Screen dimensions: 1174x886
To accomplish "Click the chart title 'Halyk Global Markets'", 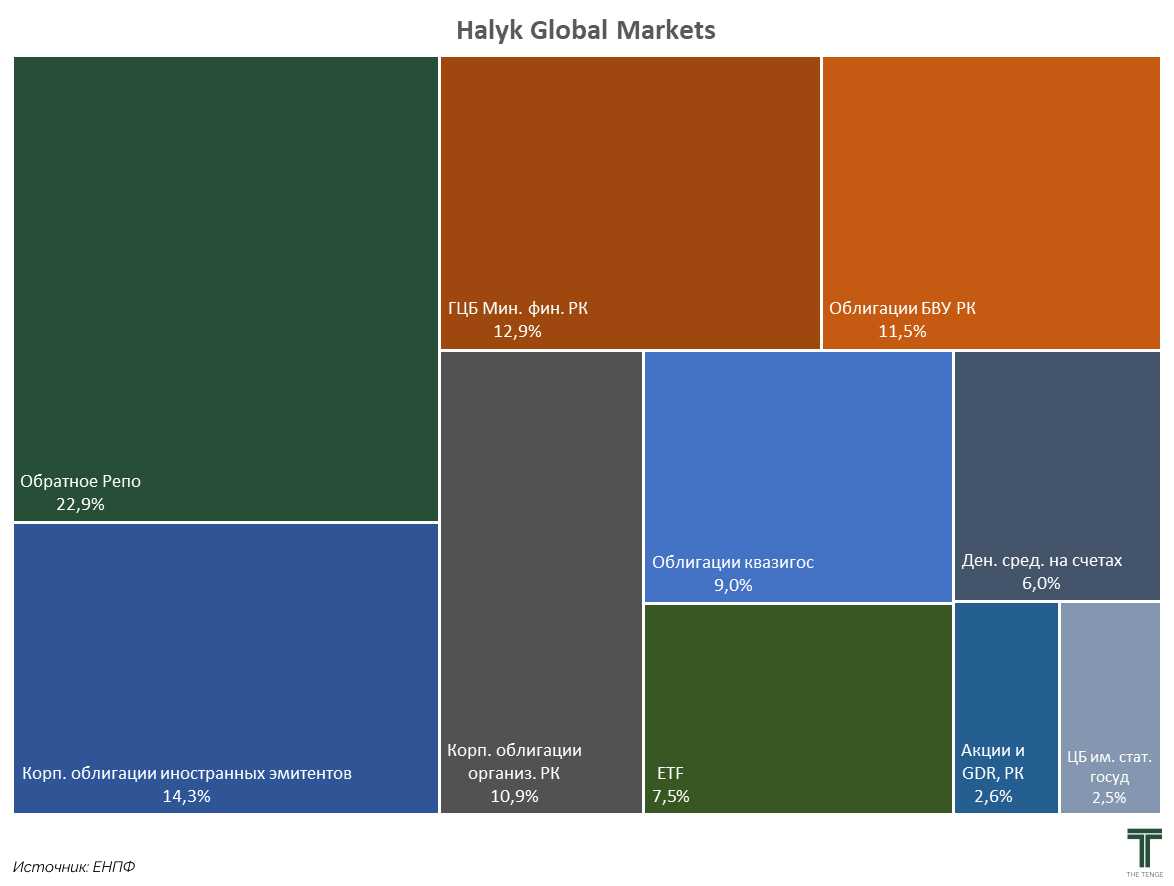I will (x=586, y=30).
